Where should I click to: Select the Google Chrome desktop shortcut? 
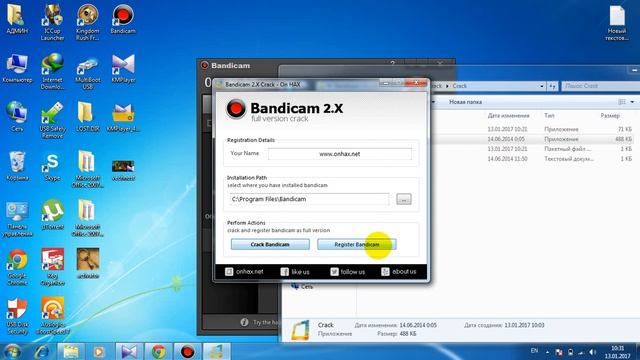point(17,267)
